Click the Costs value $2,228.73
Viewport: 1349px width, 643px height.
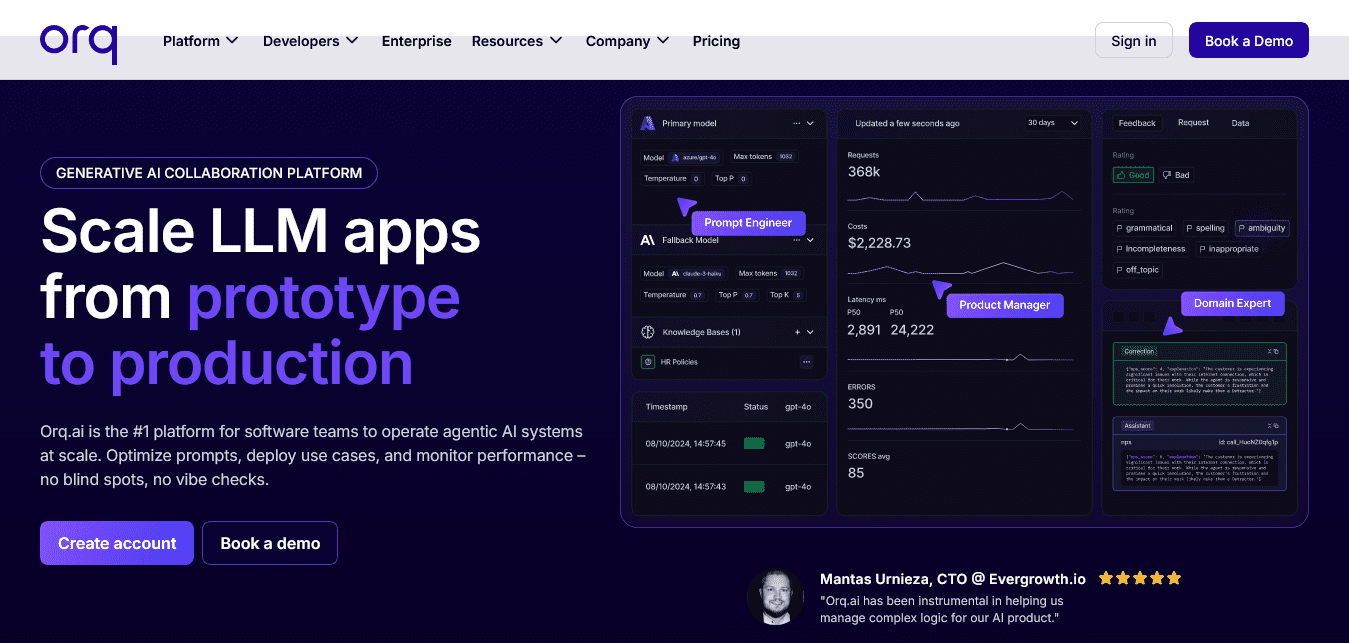[879, 243]
